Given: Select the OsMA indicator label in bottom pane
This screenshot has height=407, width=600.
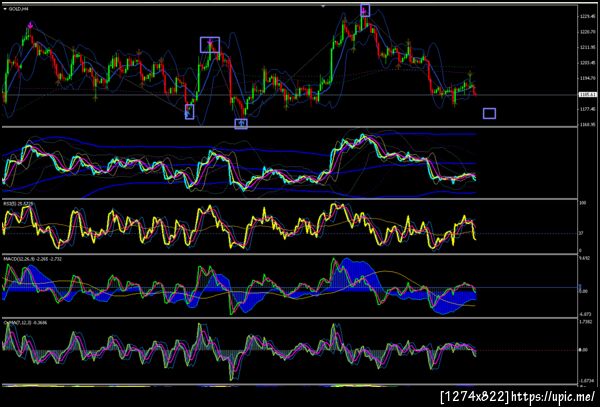Looking at the screenshot, I should [25, 322].
